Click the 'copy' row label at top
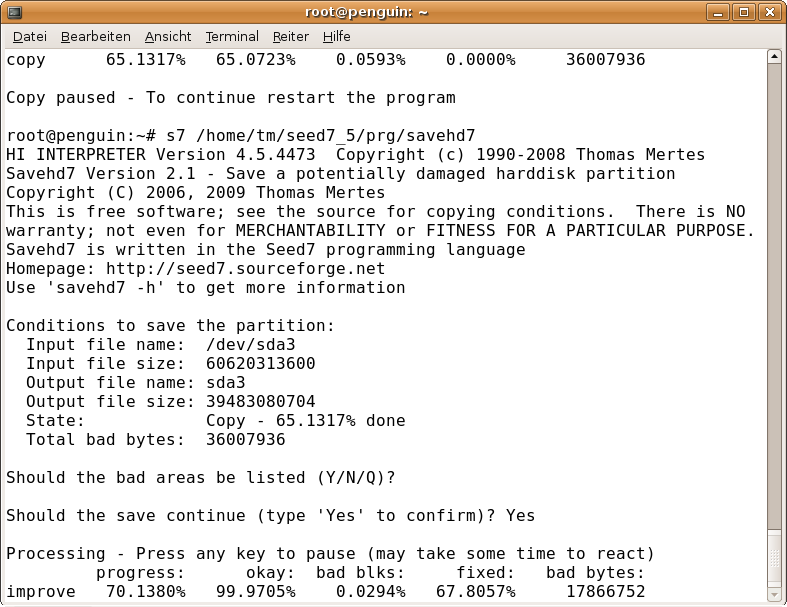Image resolution: width=787 pixels, height=607 pixels. coord(26,60)
